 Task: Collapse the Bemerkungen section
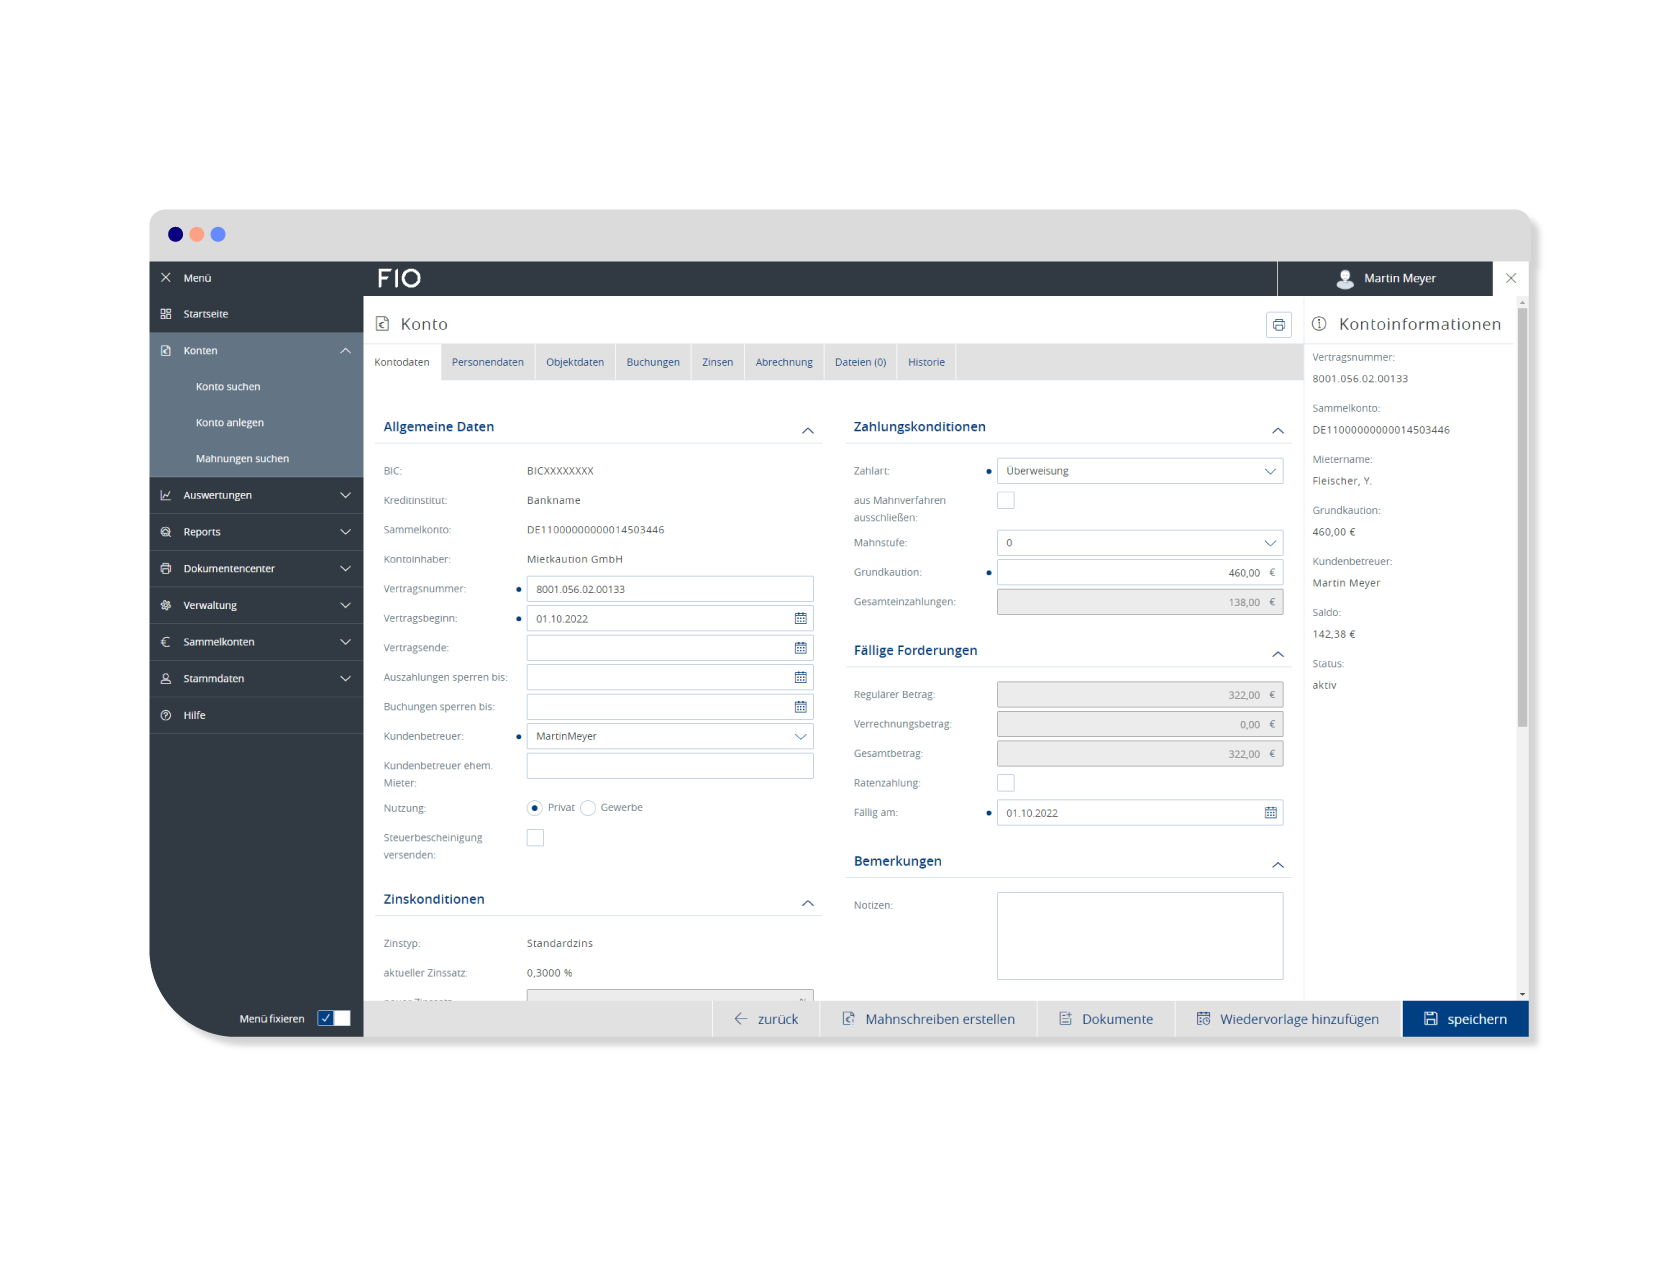pos(1278,864)
